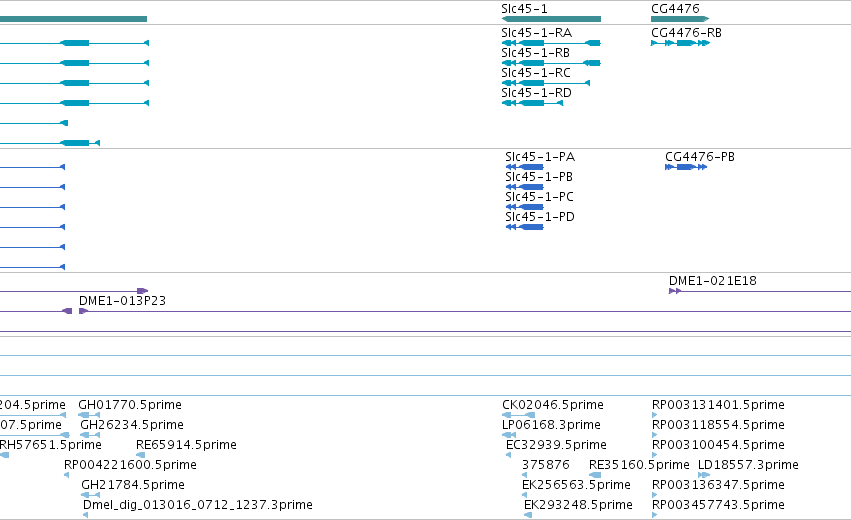Click the CK02046.5prime EST feature

[518, 415]
